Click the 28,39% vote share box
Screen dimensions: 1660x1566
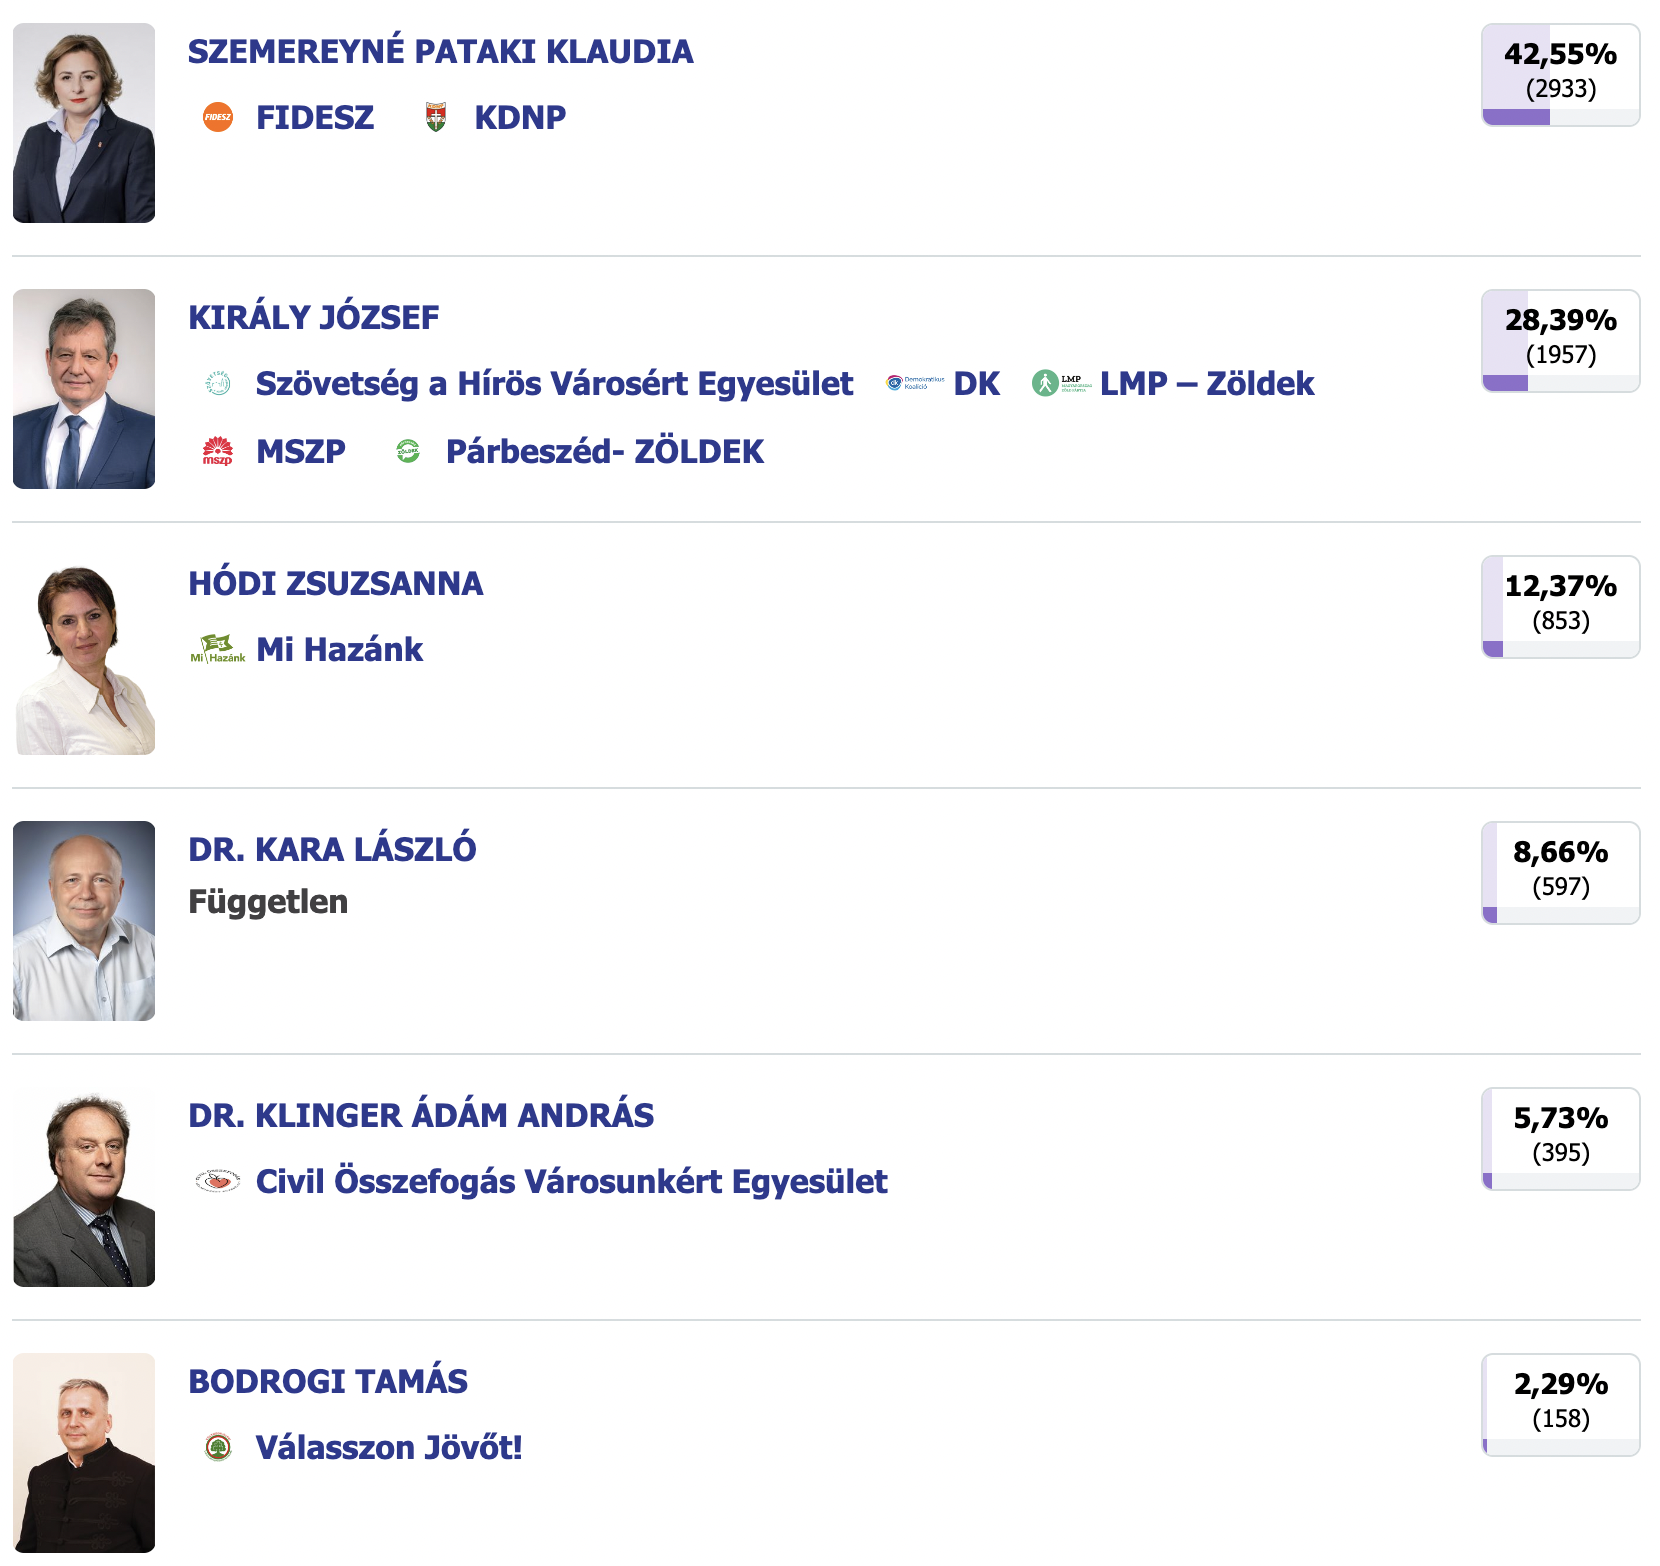click(x=1560, y=341)
